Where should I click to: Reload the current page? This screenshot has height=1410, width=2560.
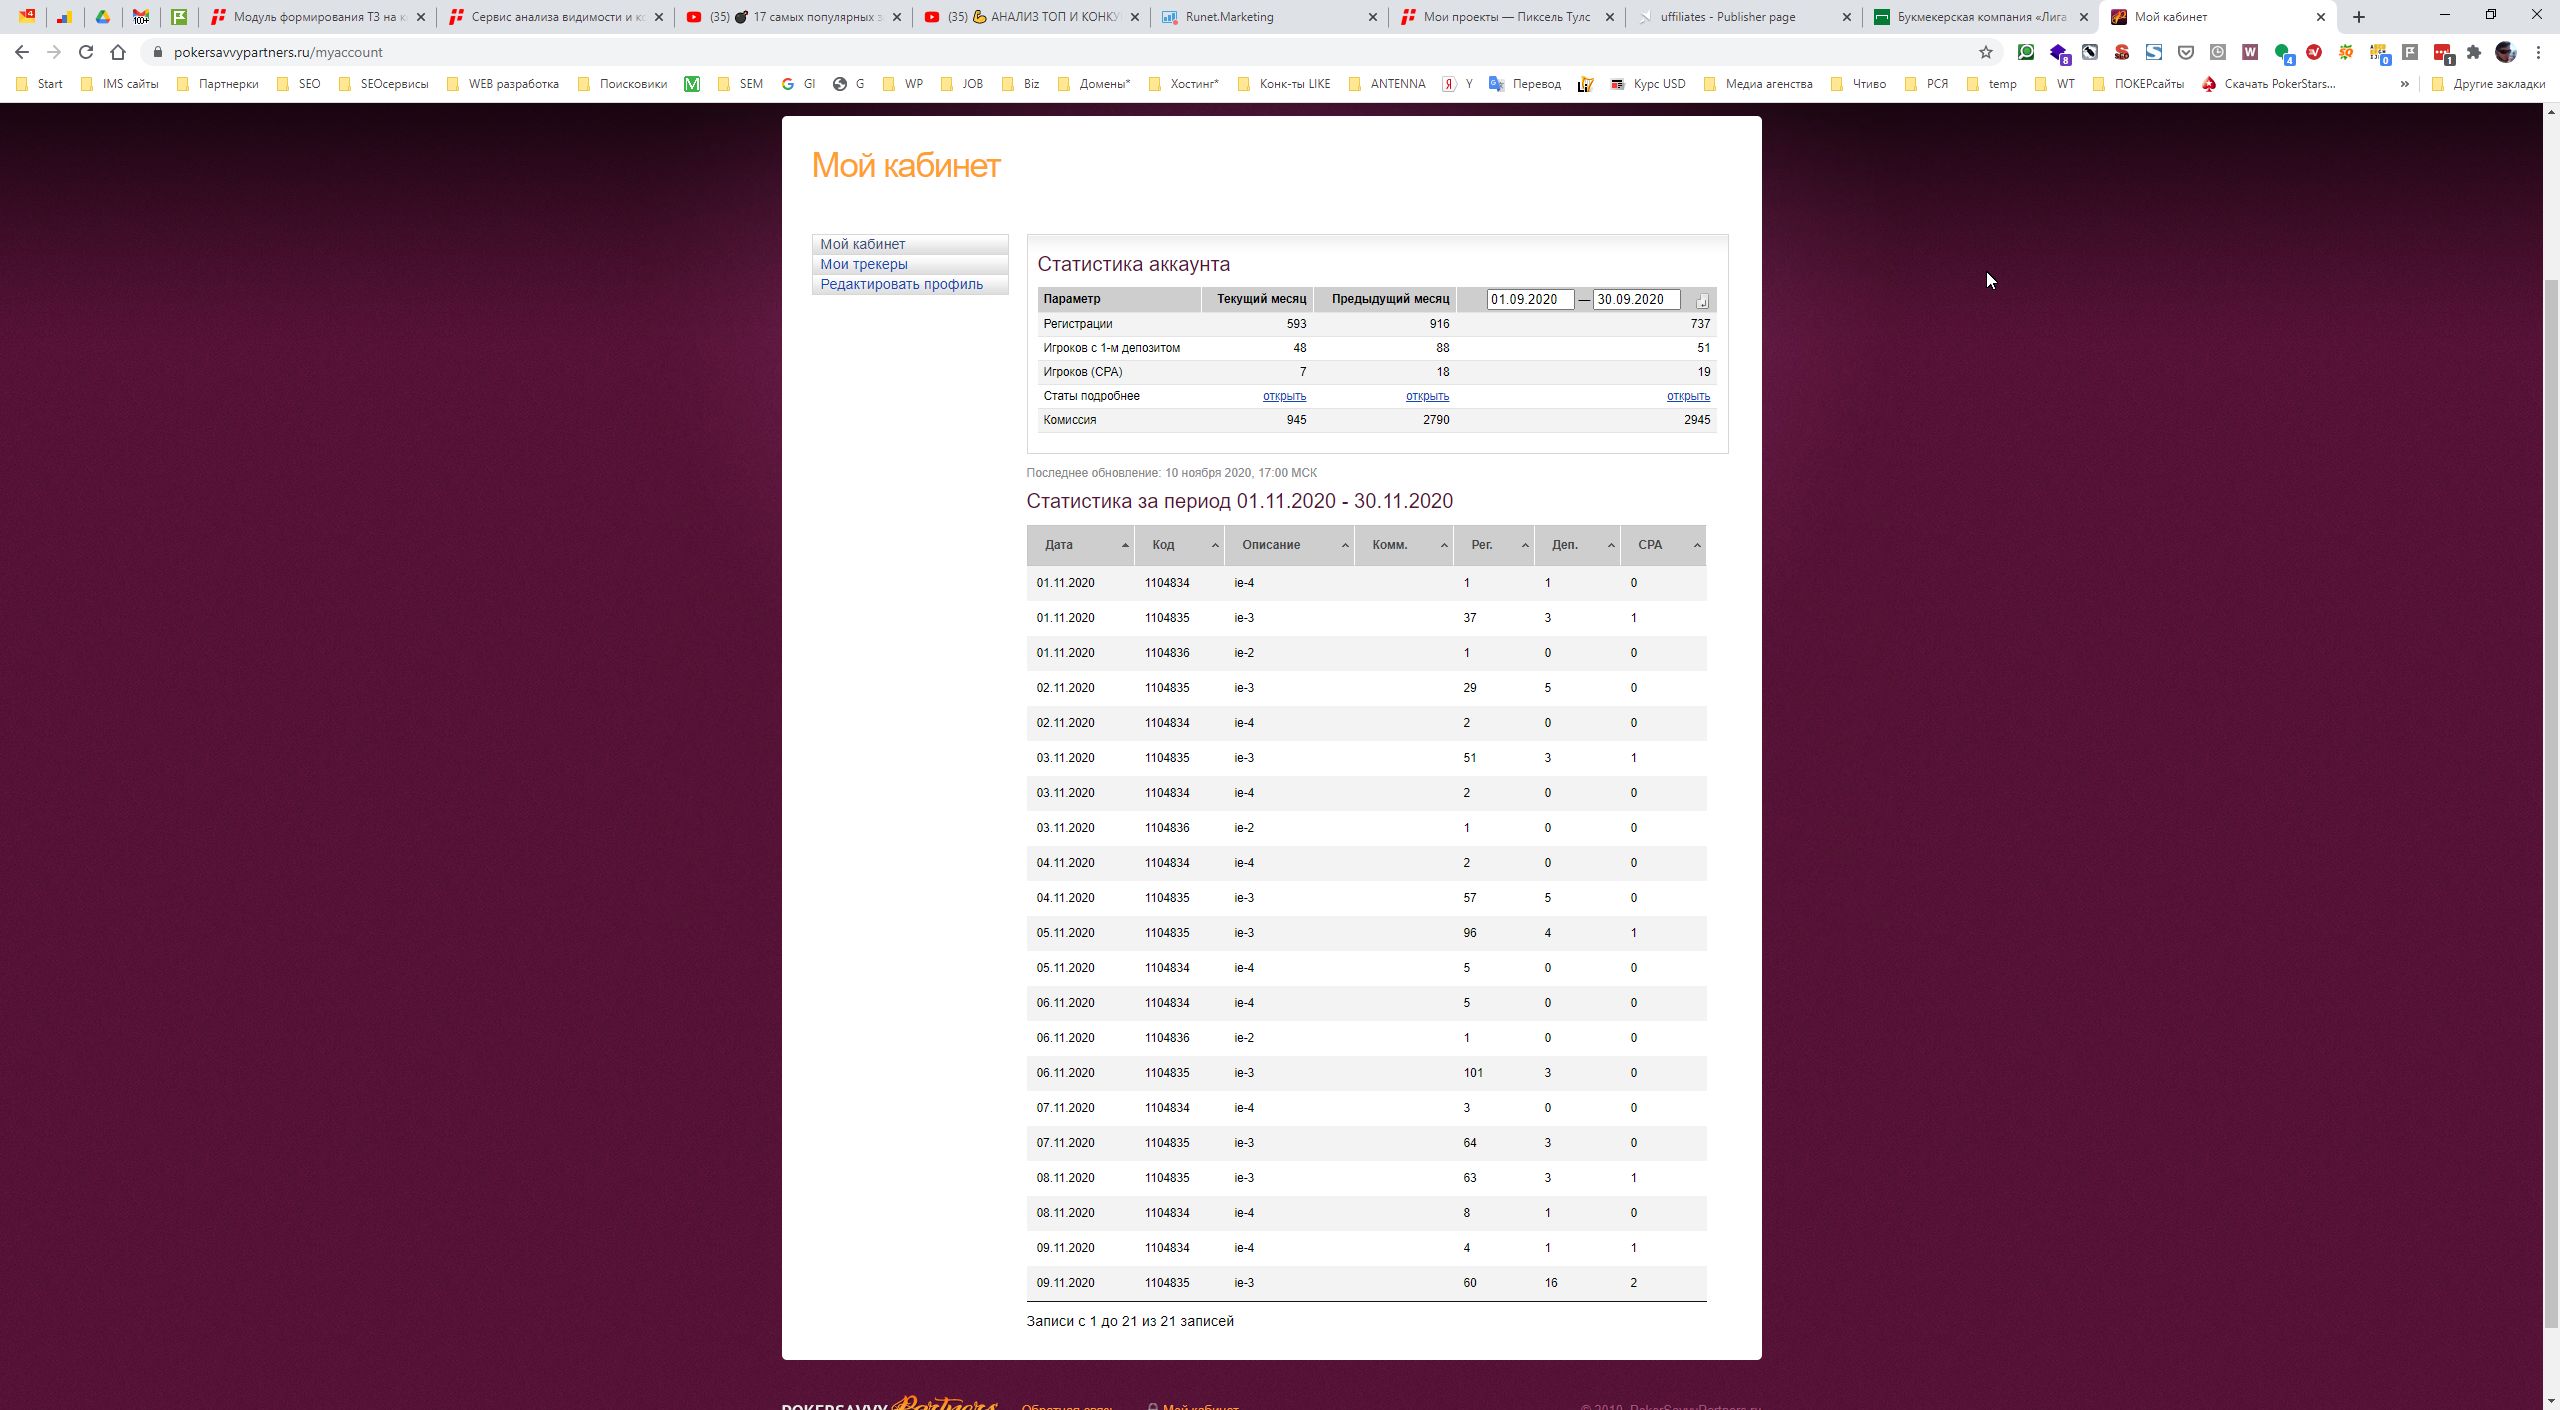tap(86, 52)
